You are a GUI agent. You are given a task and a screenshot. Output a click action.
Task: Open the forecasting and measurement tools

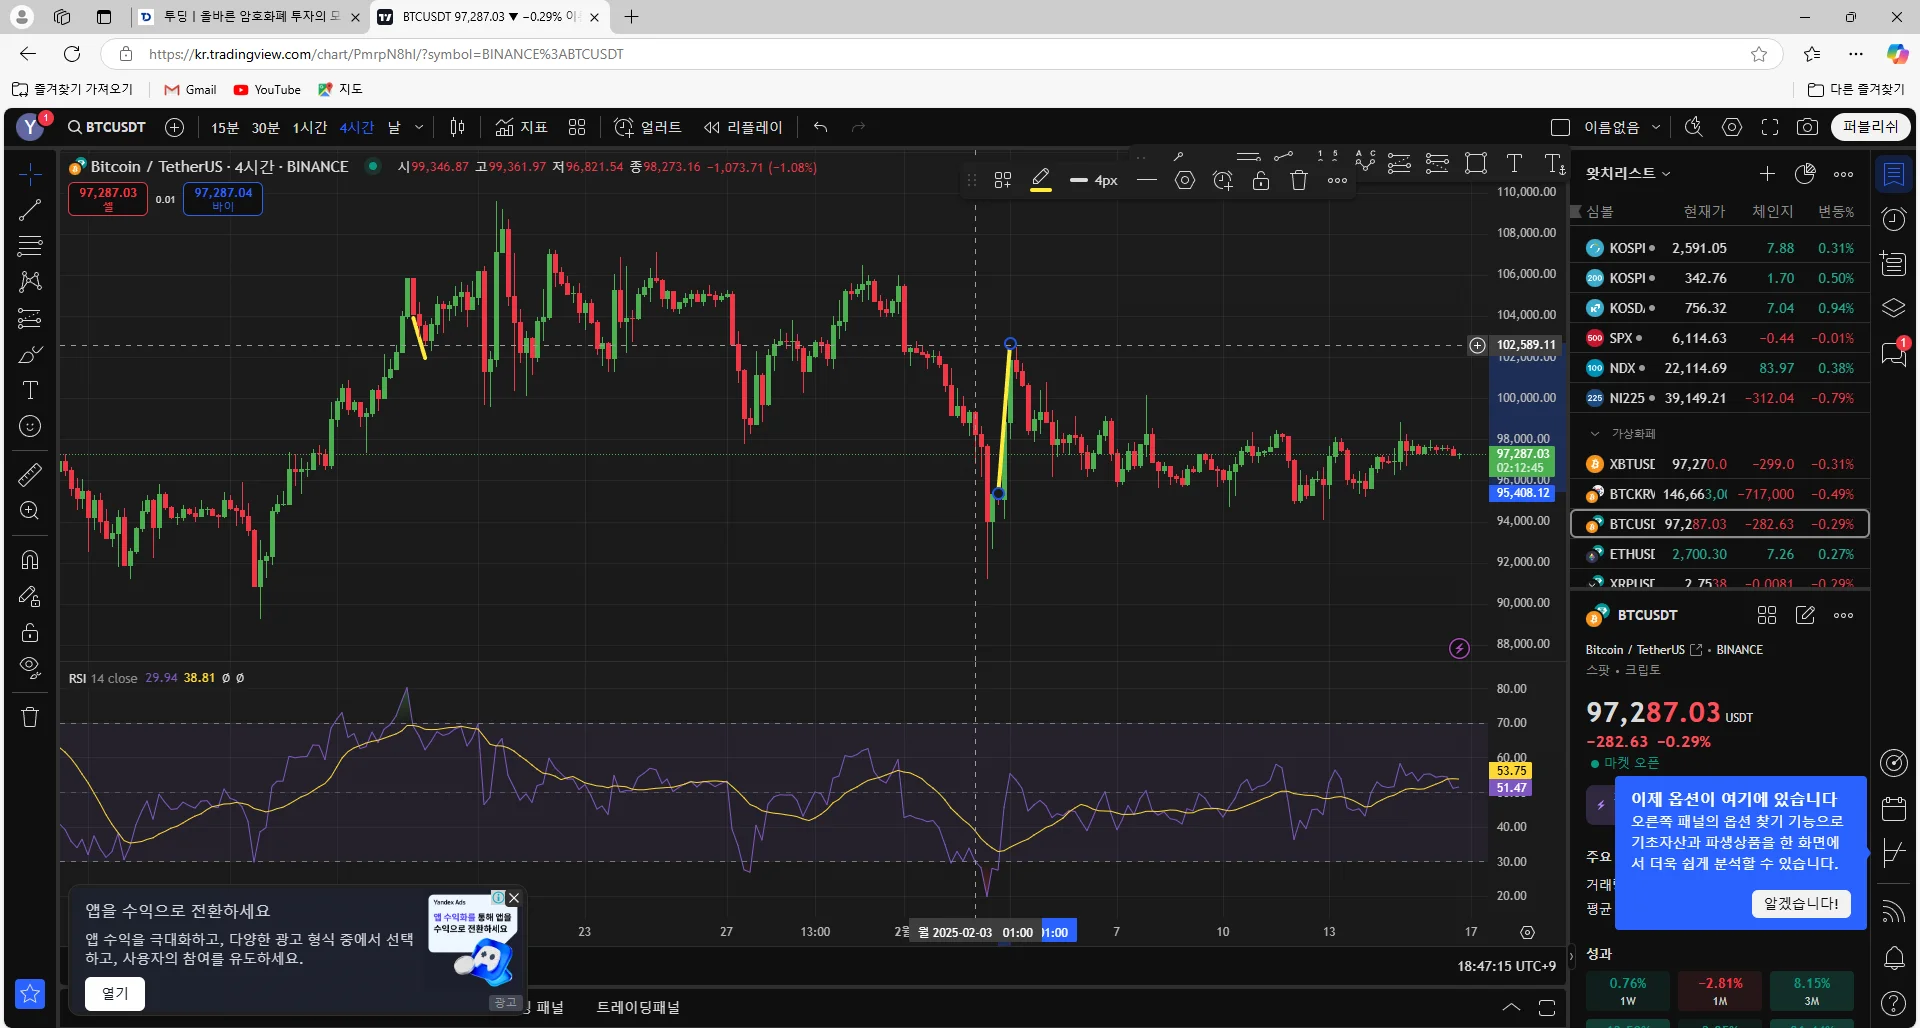pyautogui.click(x=30, y=319)
